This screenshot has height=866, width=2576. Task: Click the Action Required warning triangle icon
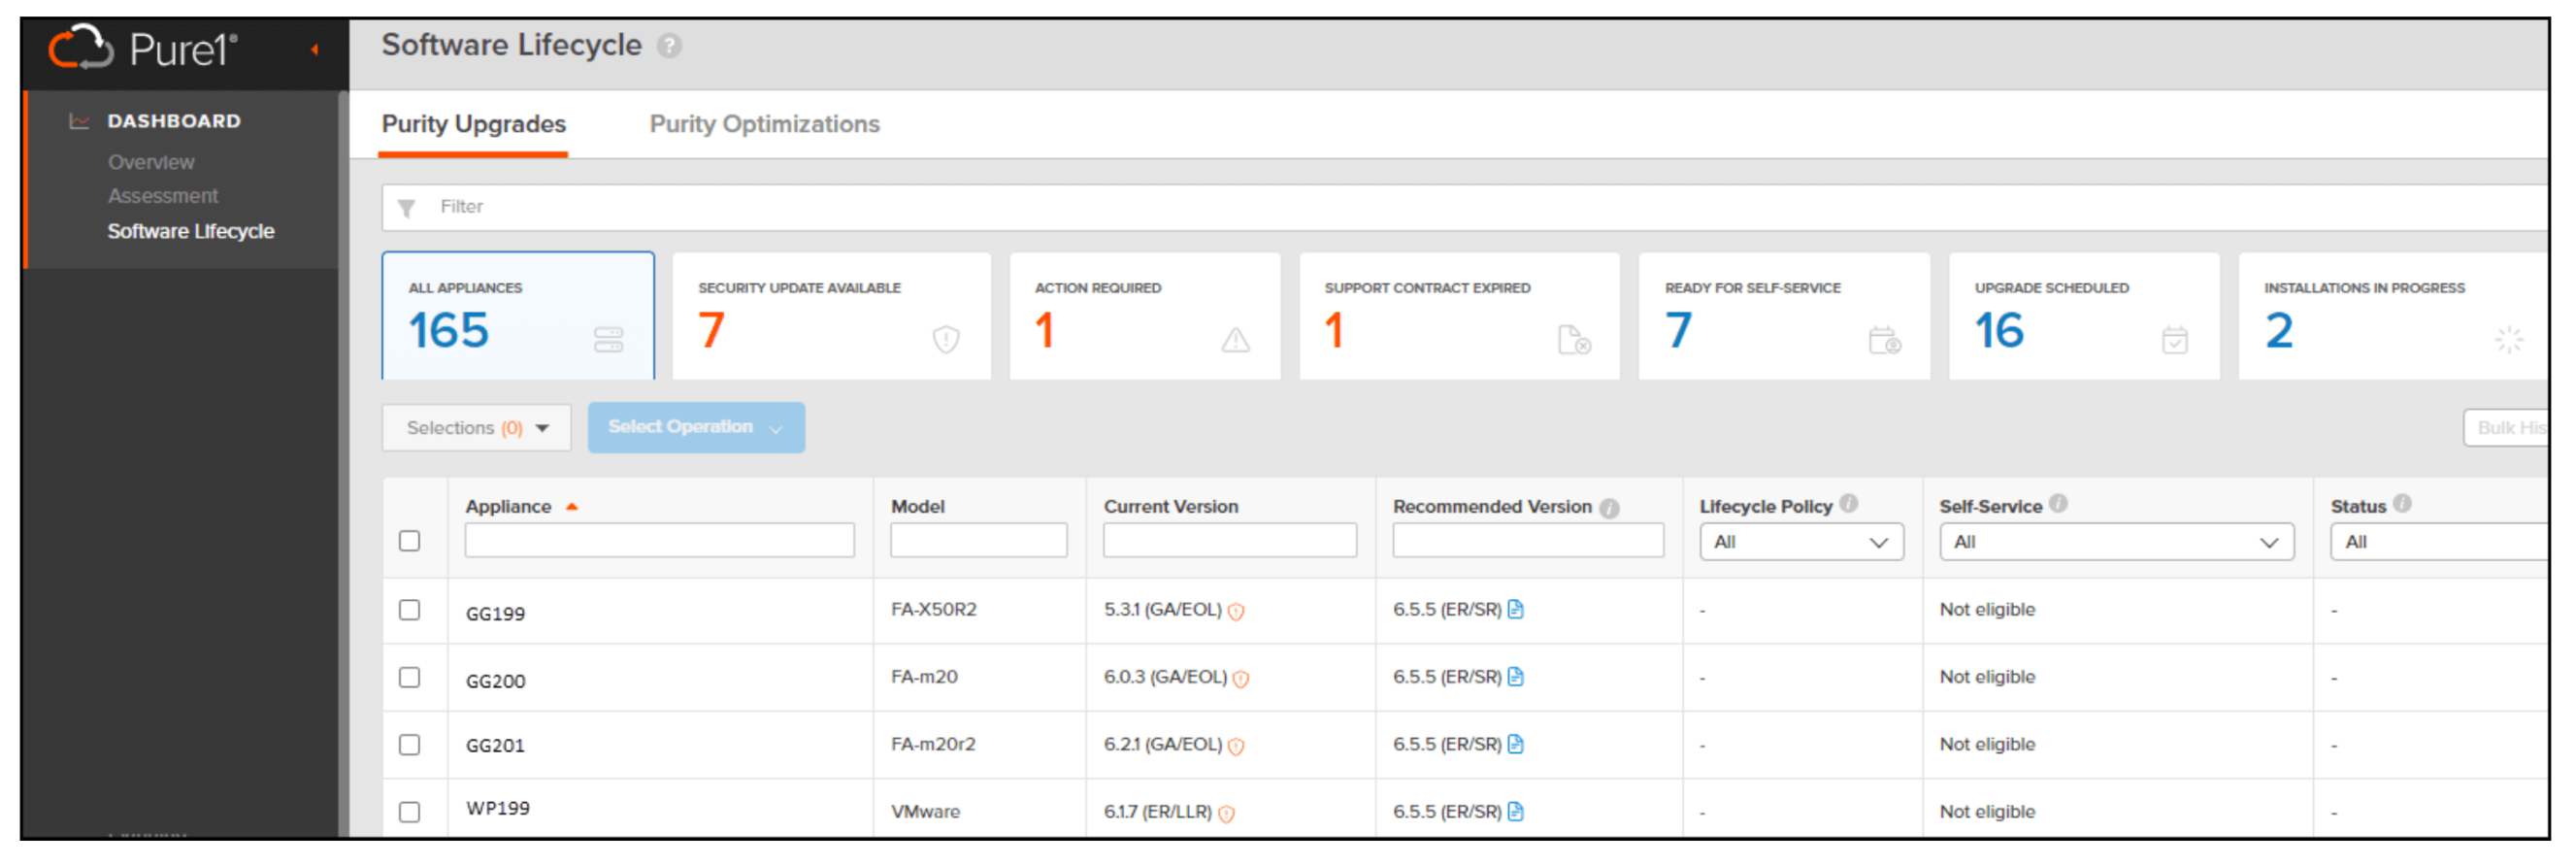point(1235,341)
